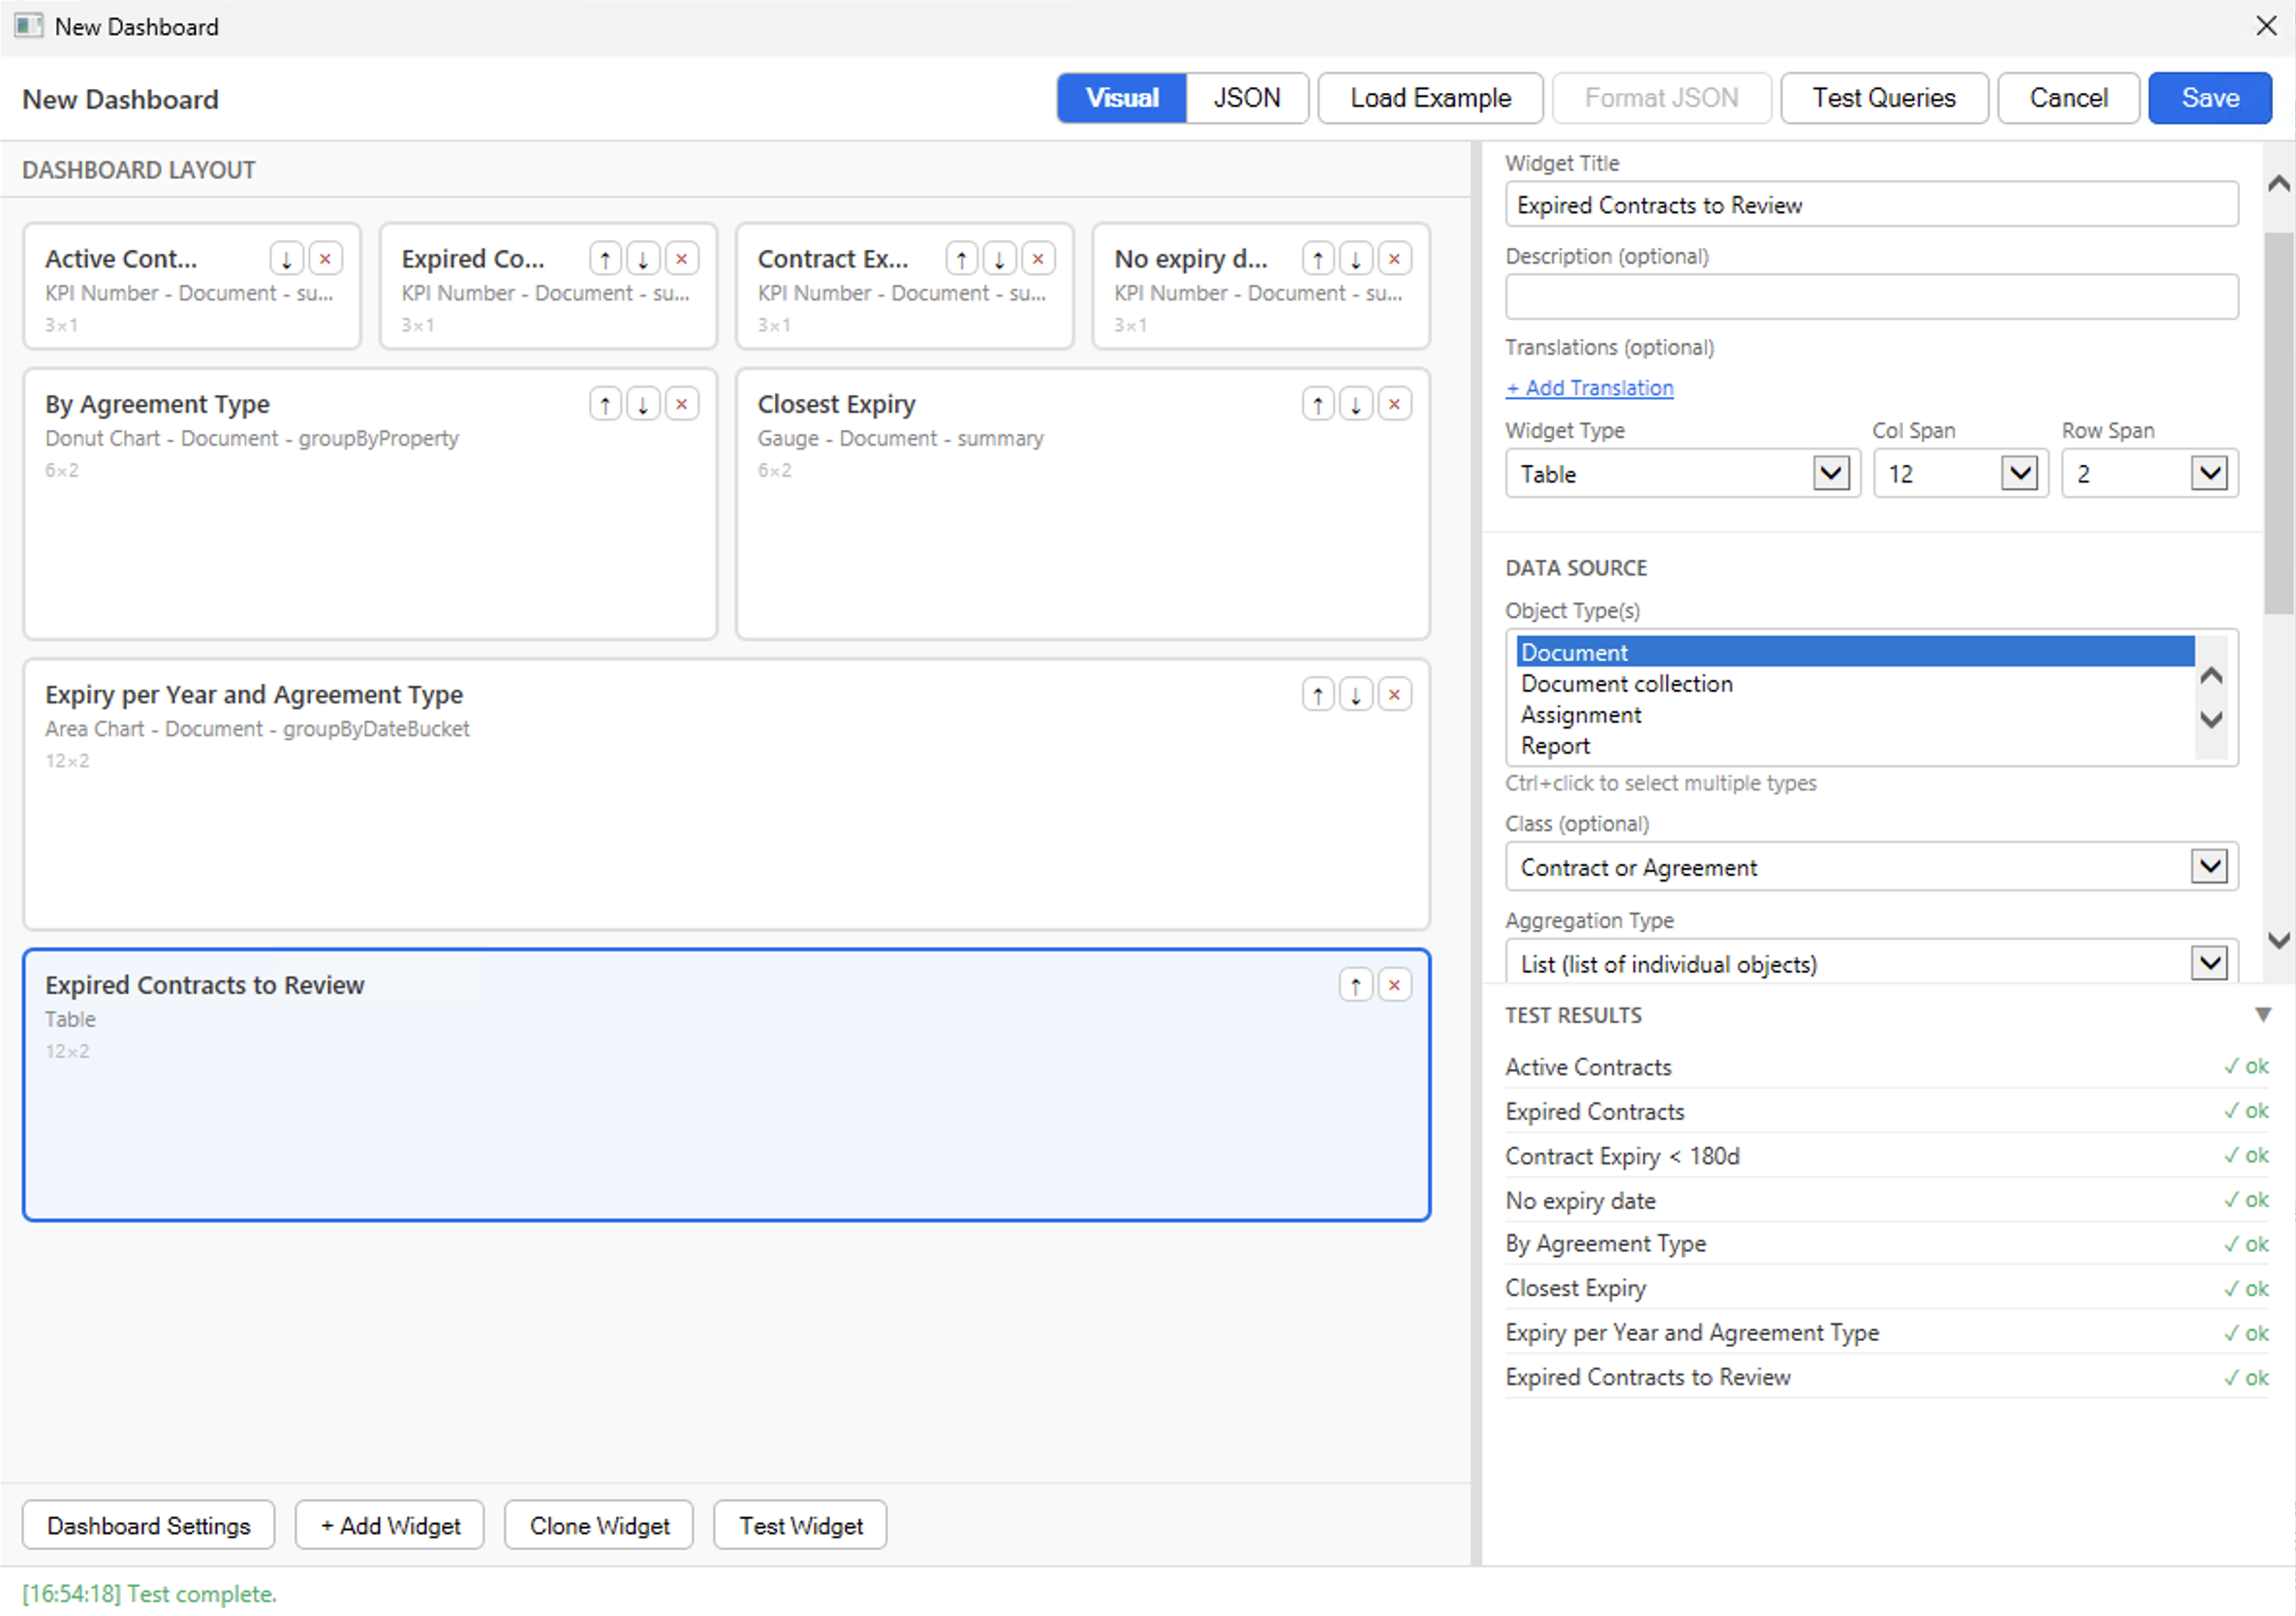Viewport: 2296px width, 1616px height.
Task: Switch to JSON editor mode
Action: [x=1247, y=98]
